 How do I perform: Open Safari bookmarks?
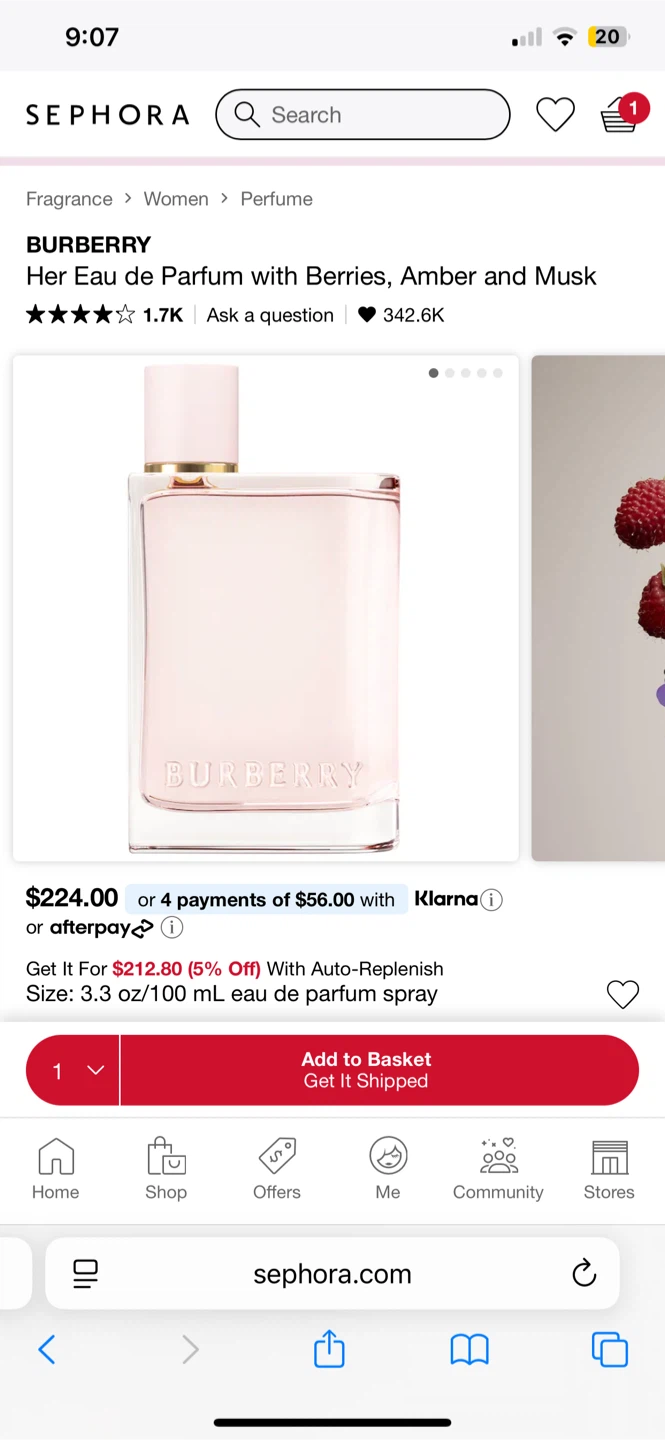(x=469, y=1350)
